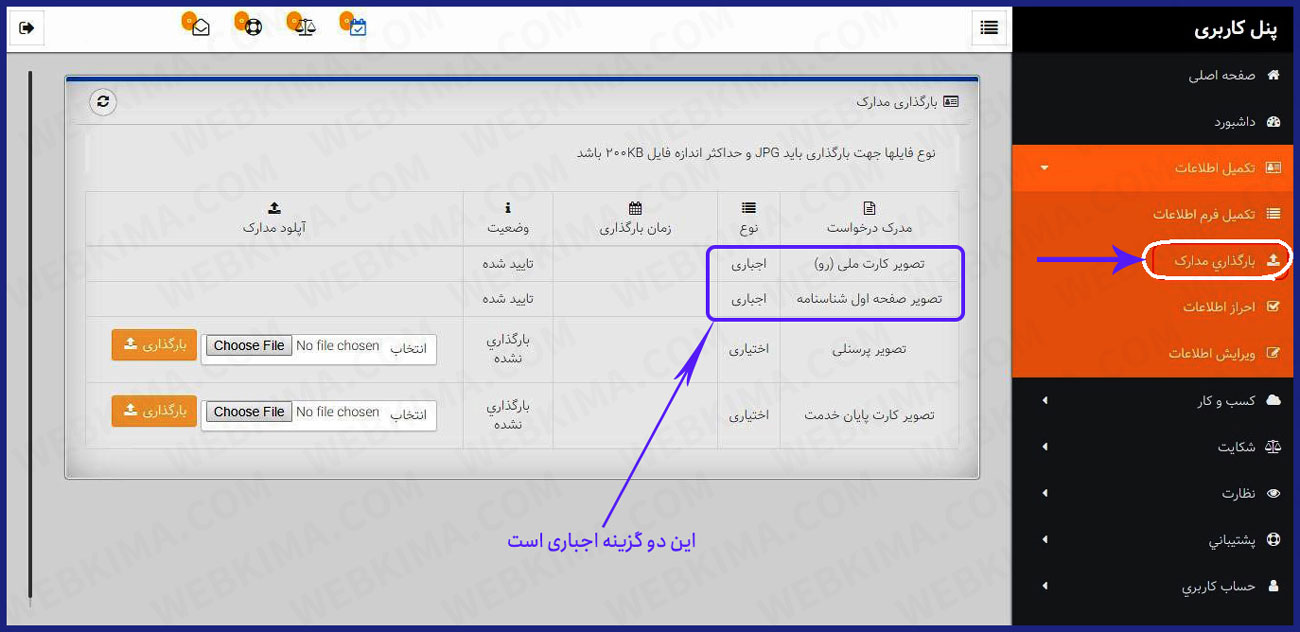1300x632 pixels.
Task: Click the vertical scrollbar left of the panel
Action: (30, 335)
